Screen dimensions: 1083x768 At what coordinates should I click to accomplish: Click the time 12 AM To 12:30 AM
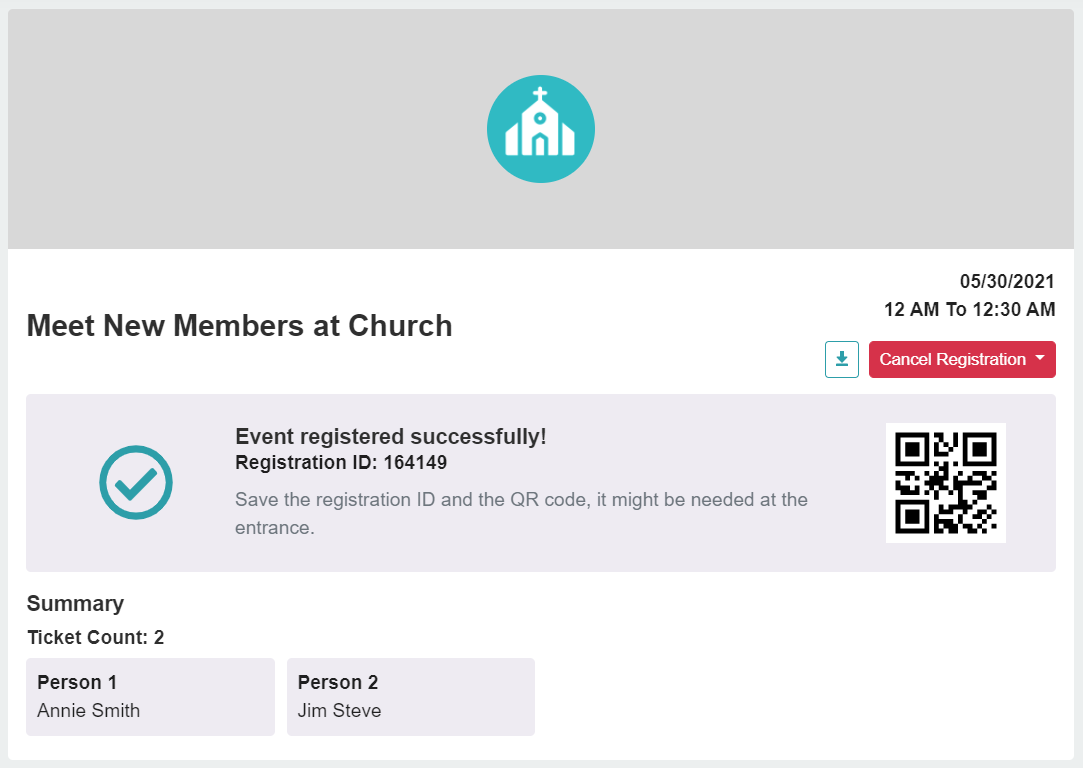coord(970,309)
